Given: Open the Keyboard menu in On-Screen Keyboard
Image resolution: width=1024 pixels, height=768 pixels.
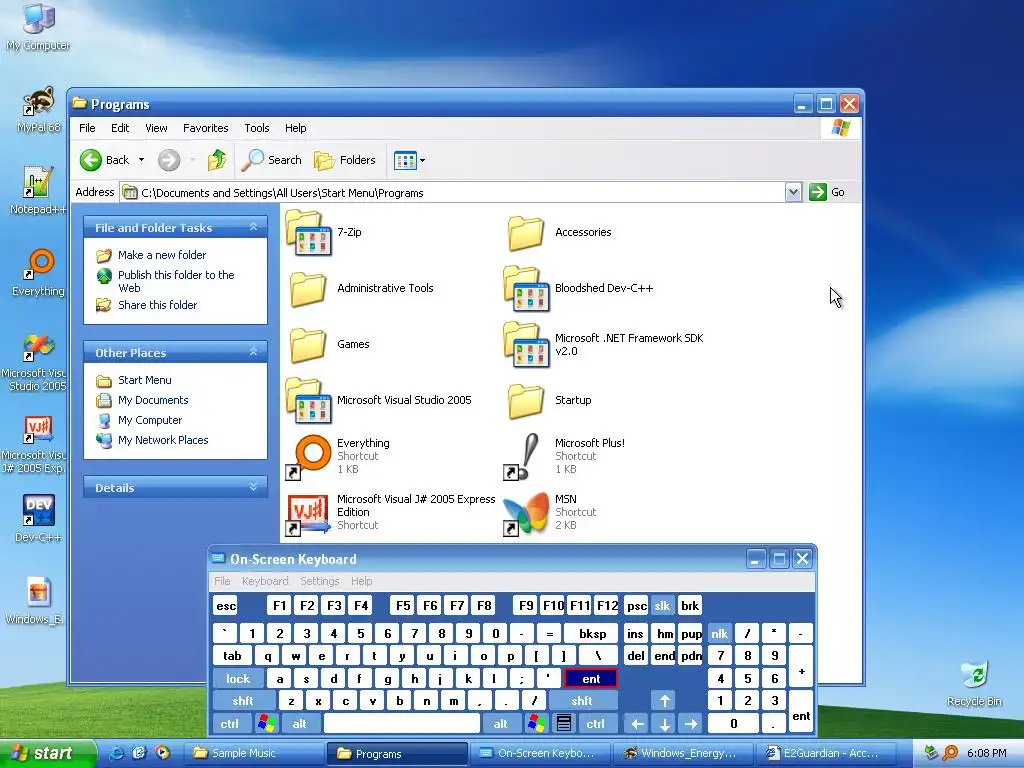Looking at the screenshot, I should pyautogui.click(x=264, y=581).
